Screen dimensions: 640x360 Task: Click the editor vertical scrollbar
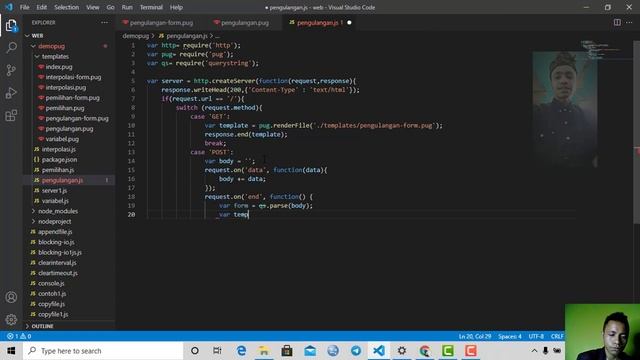(x=636, y=132)
